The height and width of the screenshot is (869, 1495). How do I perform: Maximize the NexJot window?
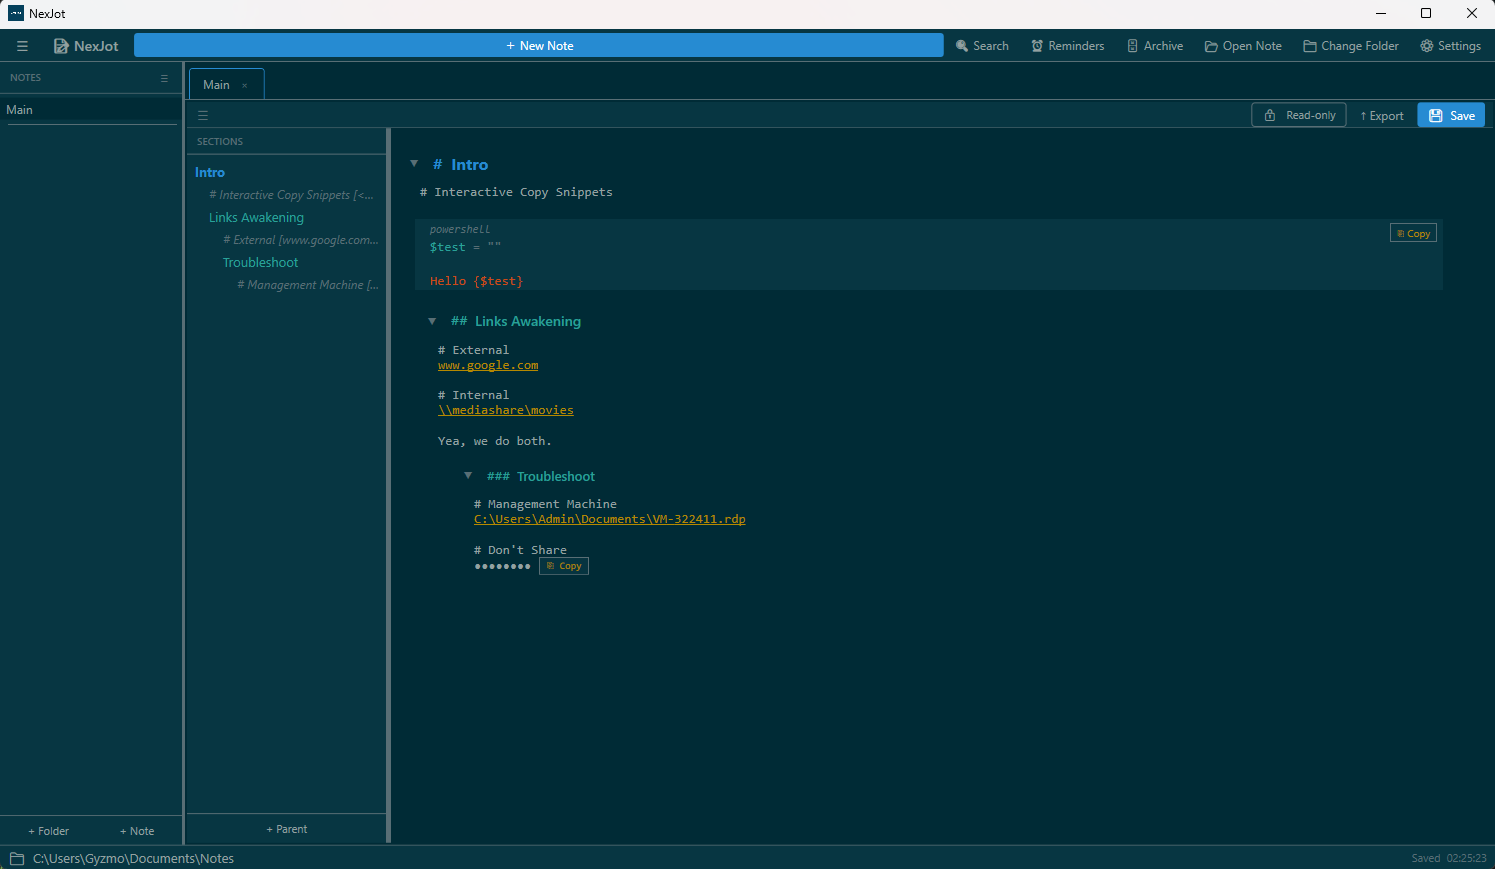(x=1426, y=14)
